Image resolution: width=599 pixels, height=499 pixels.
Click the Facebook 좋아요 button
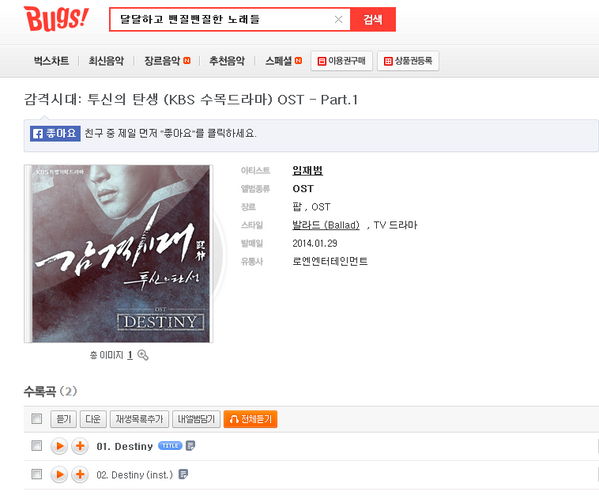[55, 133]
